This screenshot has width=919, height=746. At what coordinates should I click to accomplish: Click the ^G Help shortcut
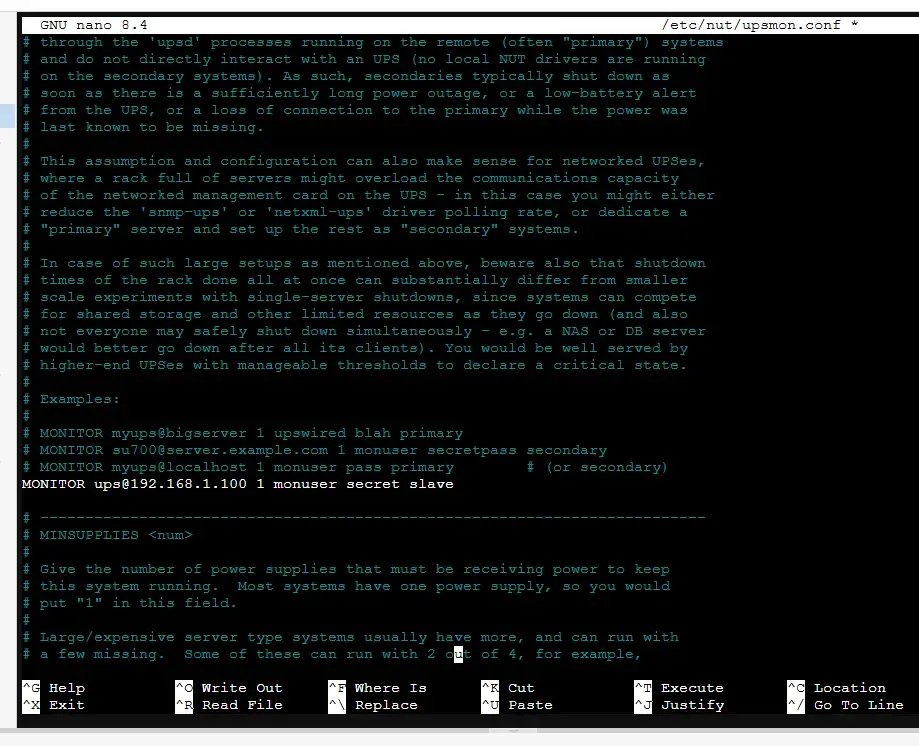(54, 688)
